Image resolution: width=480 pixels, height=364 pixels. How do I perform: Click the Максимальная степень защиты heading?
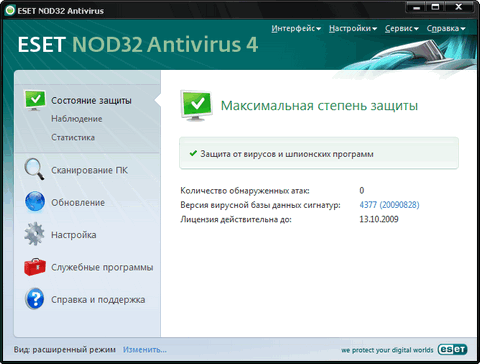coord(319,106)
